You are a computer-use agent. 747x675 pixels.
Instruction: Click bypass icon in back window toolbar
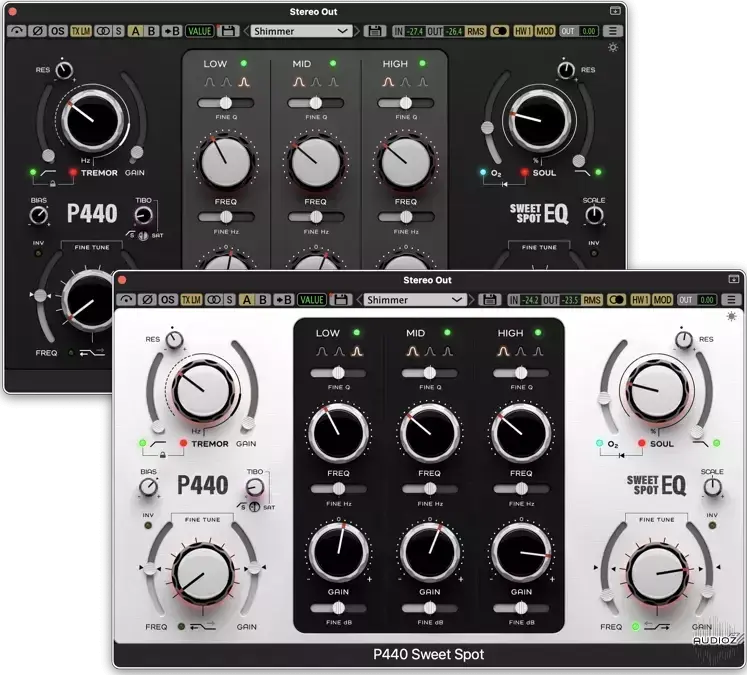coord(17,31)
